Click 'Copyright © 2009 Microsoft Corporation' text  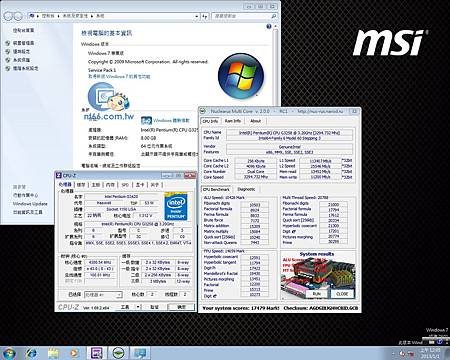coord(129,62)
